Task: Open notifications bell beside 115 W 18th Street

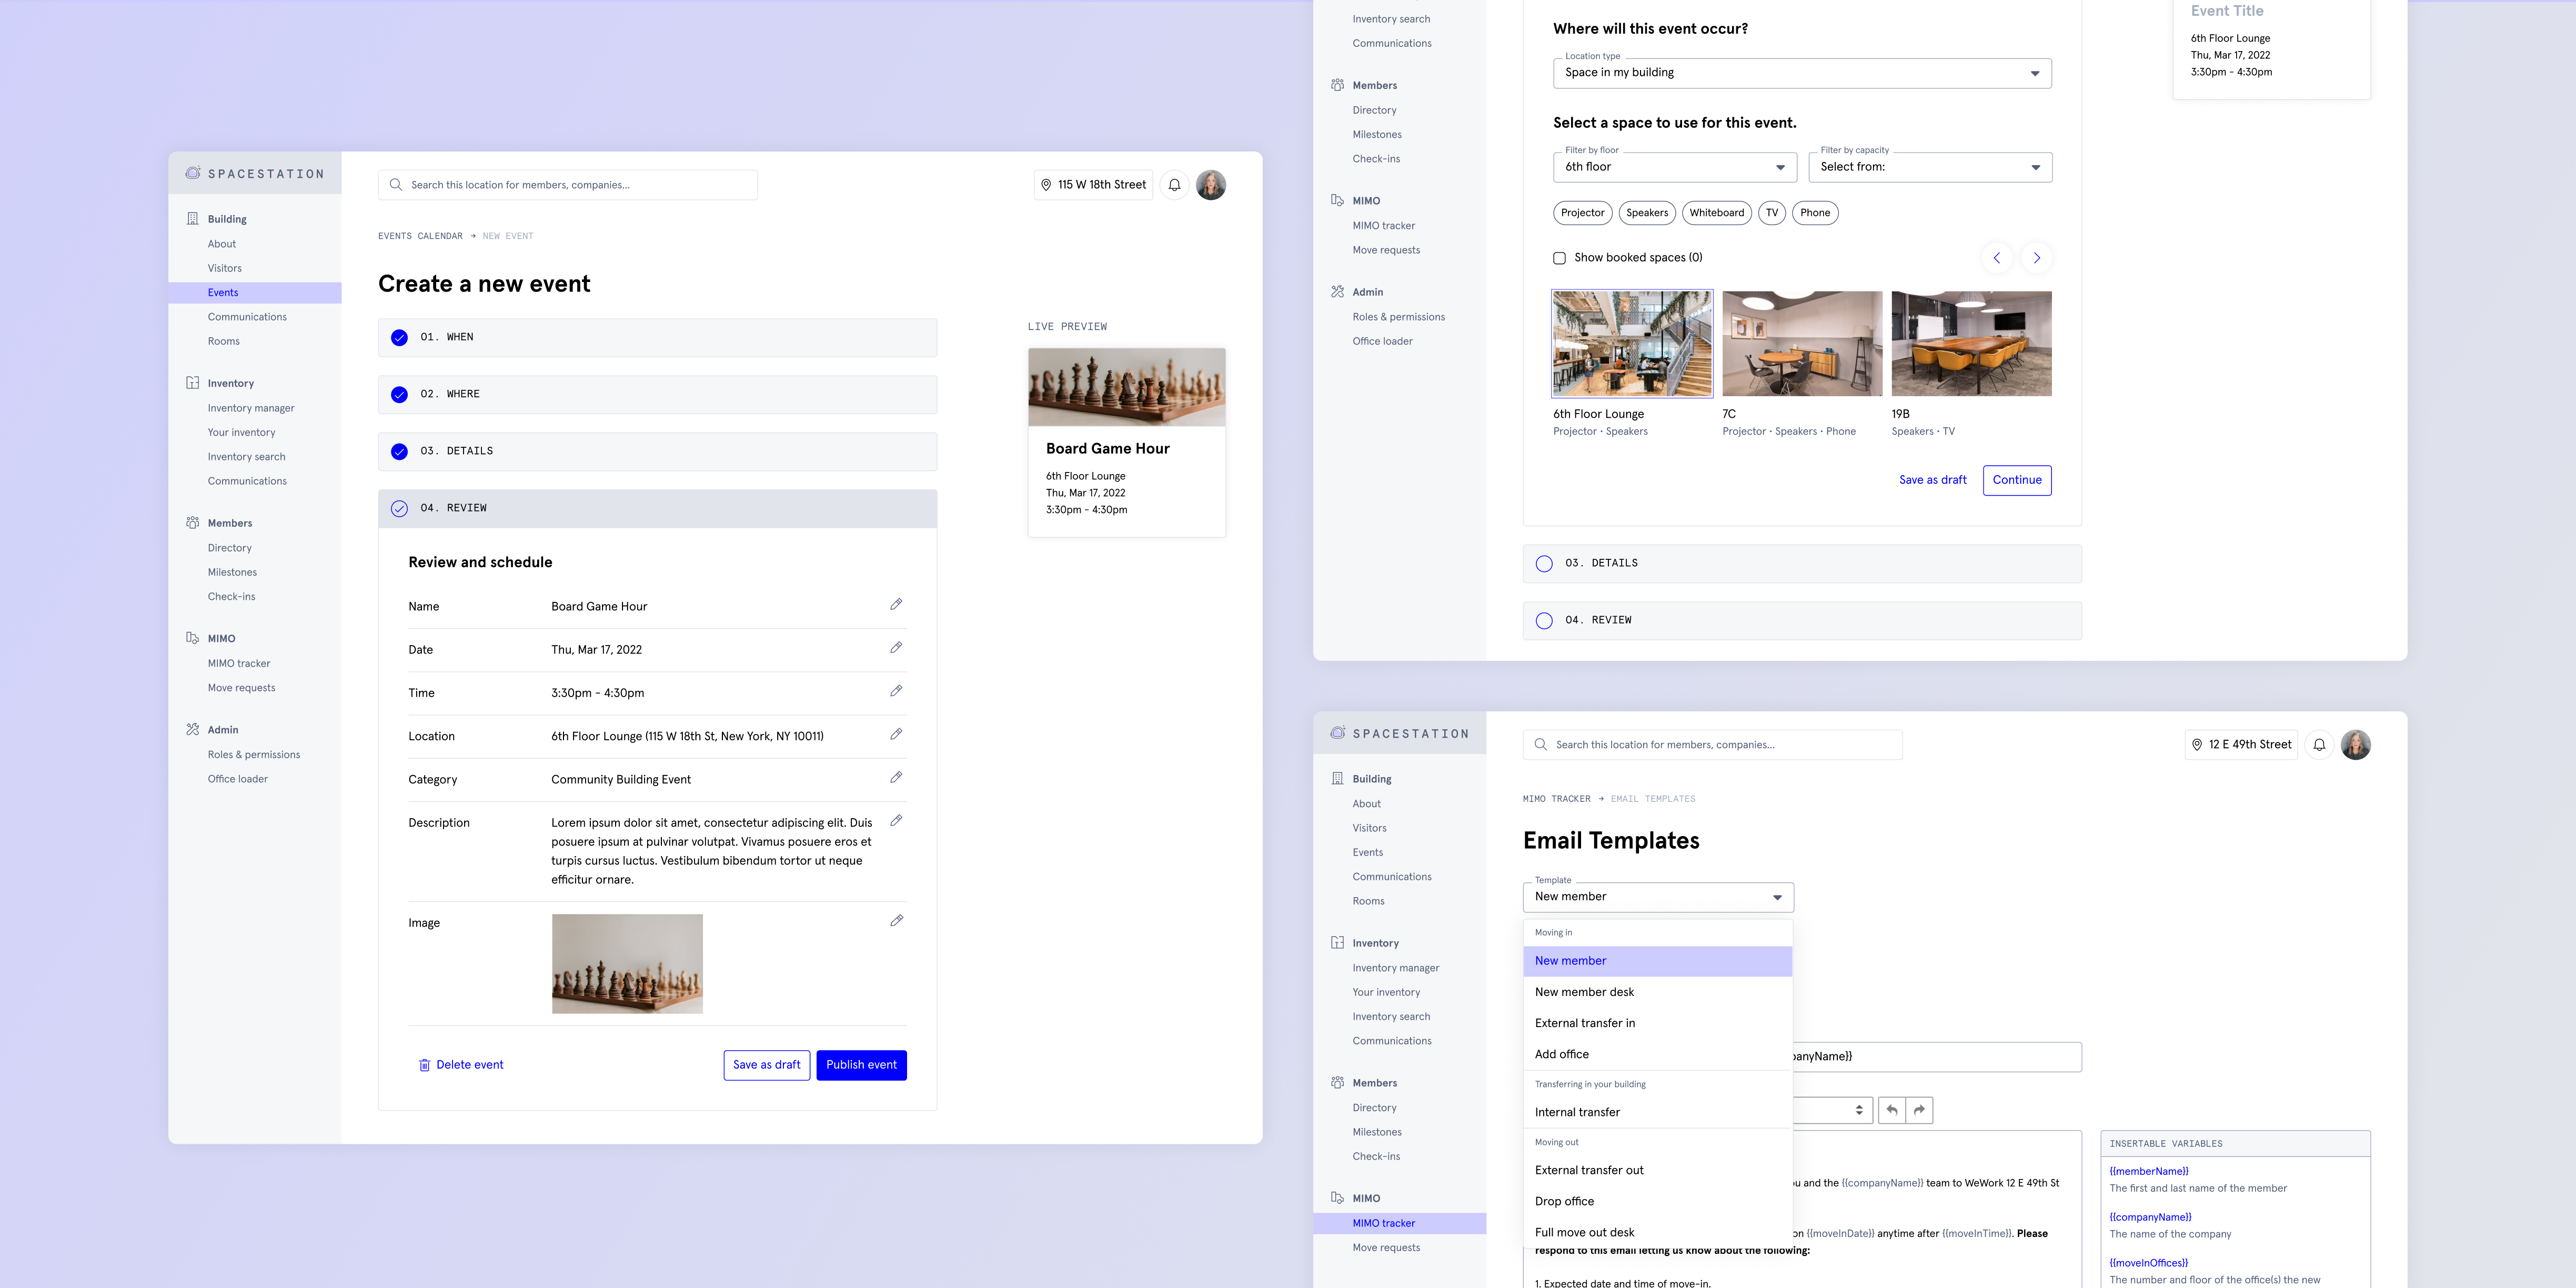Action: click(x=1174, y=185)
